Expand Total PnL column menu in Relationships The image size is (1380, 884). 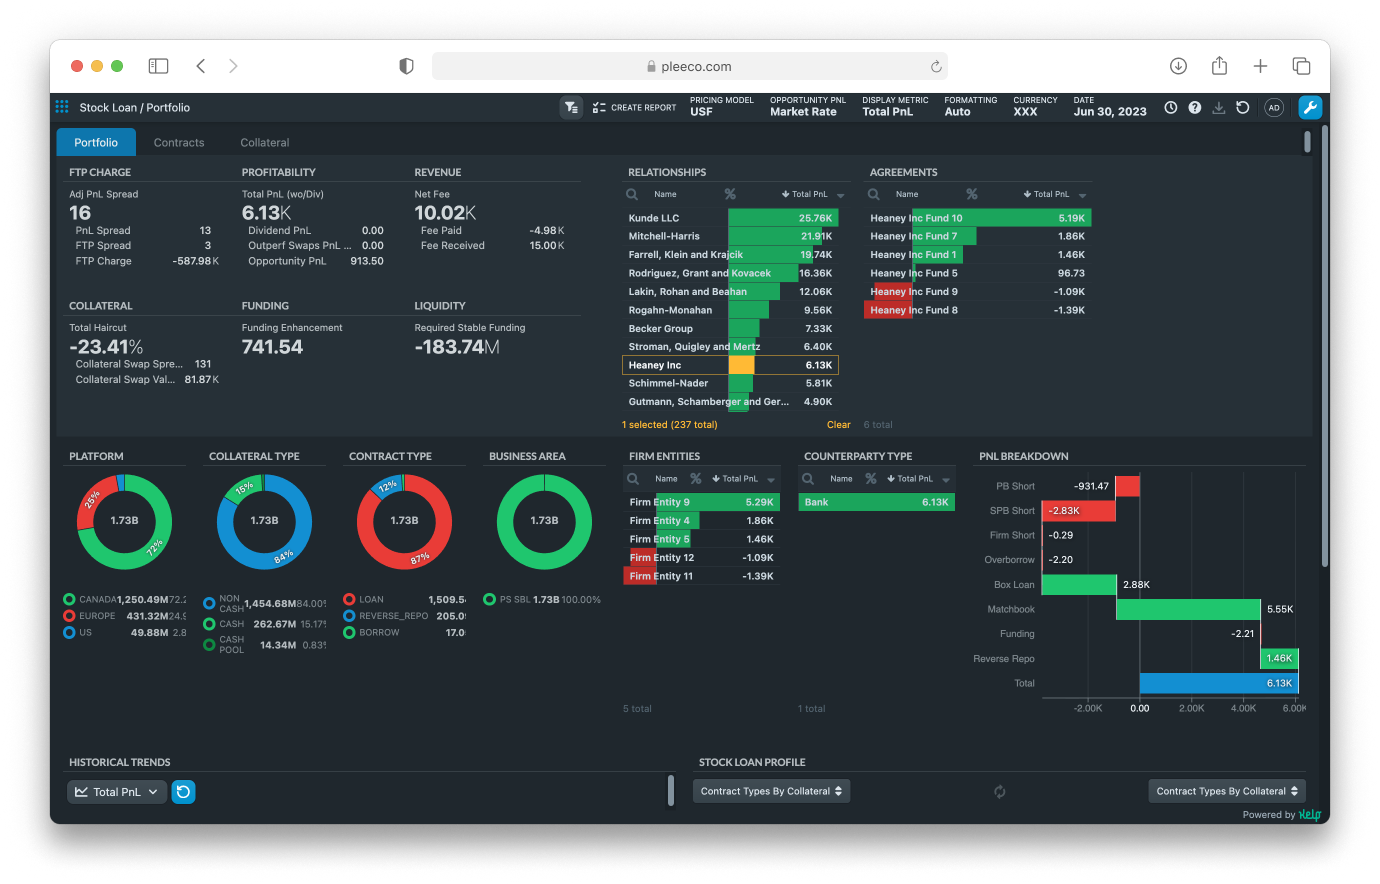(841, 195)
